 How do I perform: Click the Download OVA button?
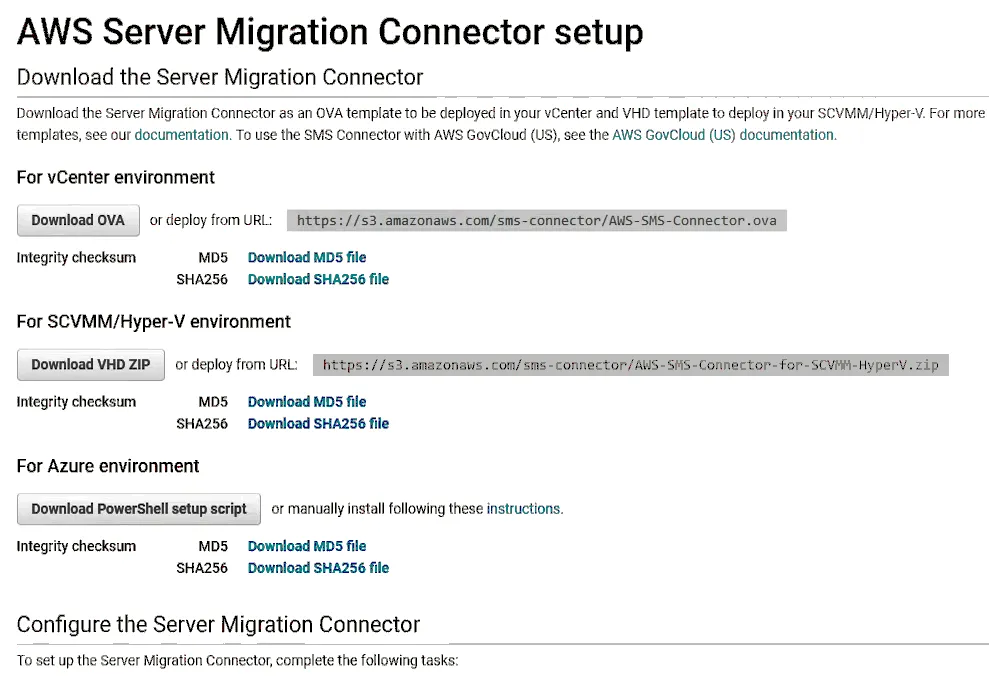click(x=78, y=220)
